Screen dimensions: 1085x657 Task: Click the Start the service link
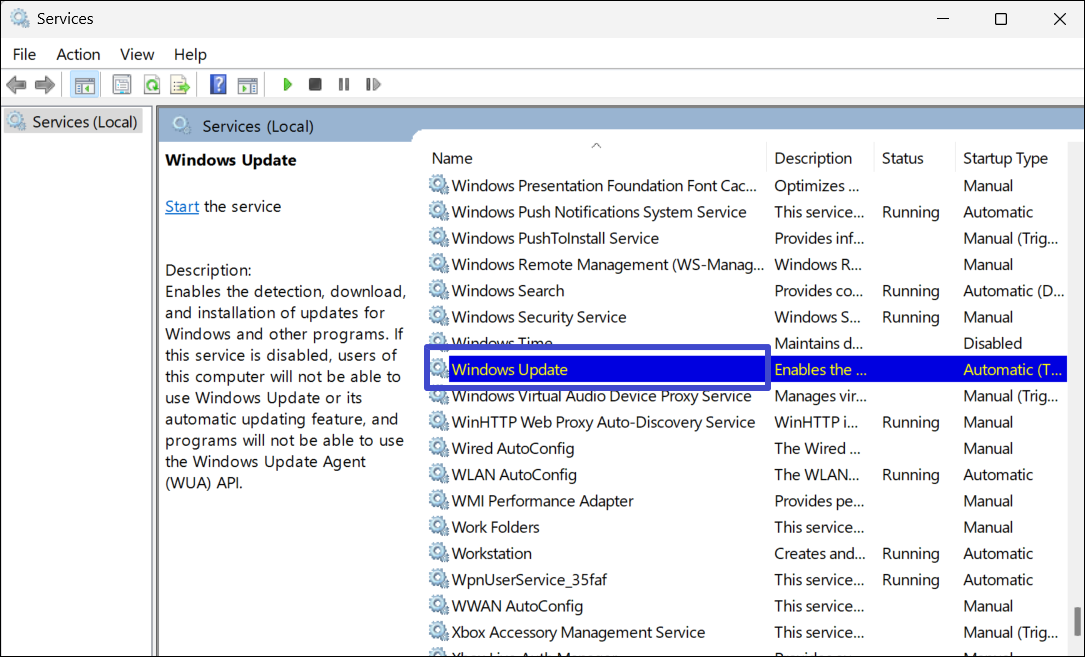[182, 206]
